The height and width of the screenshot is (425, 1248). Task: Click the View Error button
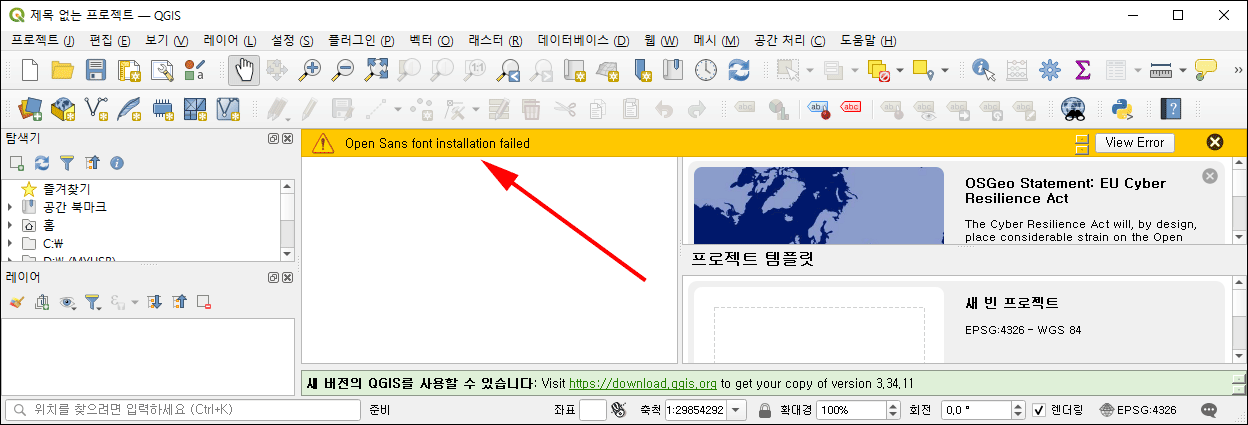coord(1135,143)
